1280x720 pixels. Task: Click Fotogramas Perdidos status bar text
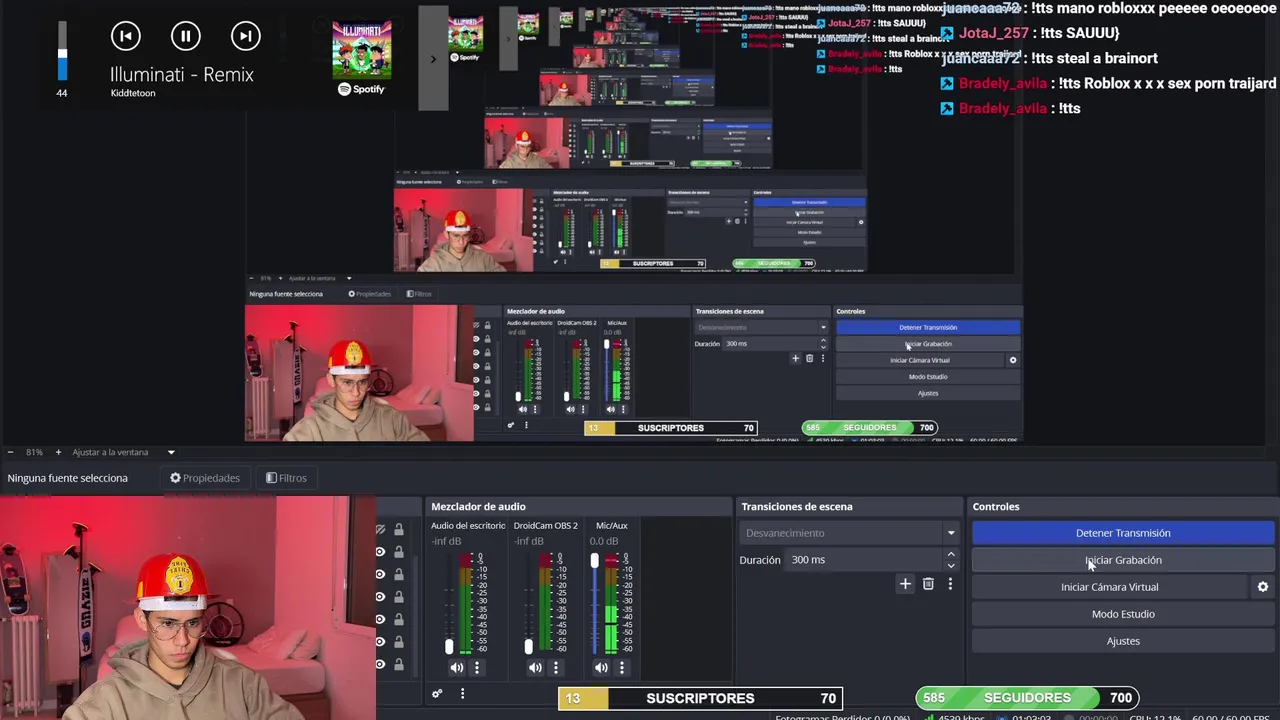843,716
